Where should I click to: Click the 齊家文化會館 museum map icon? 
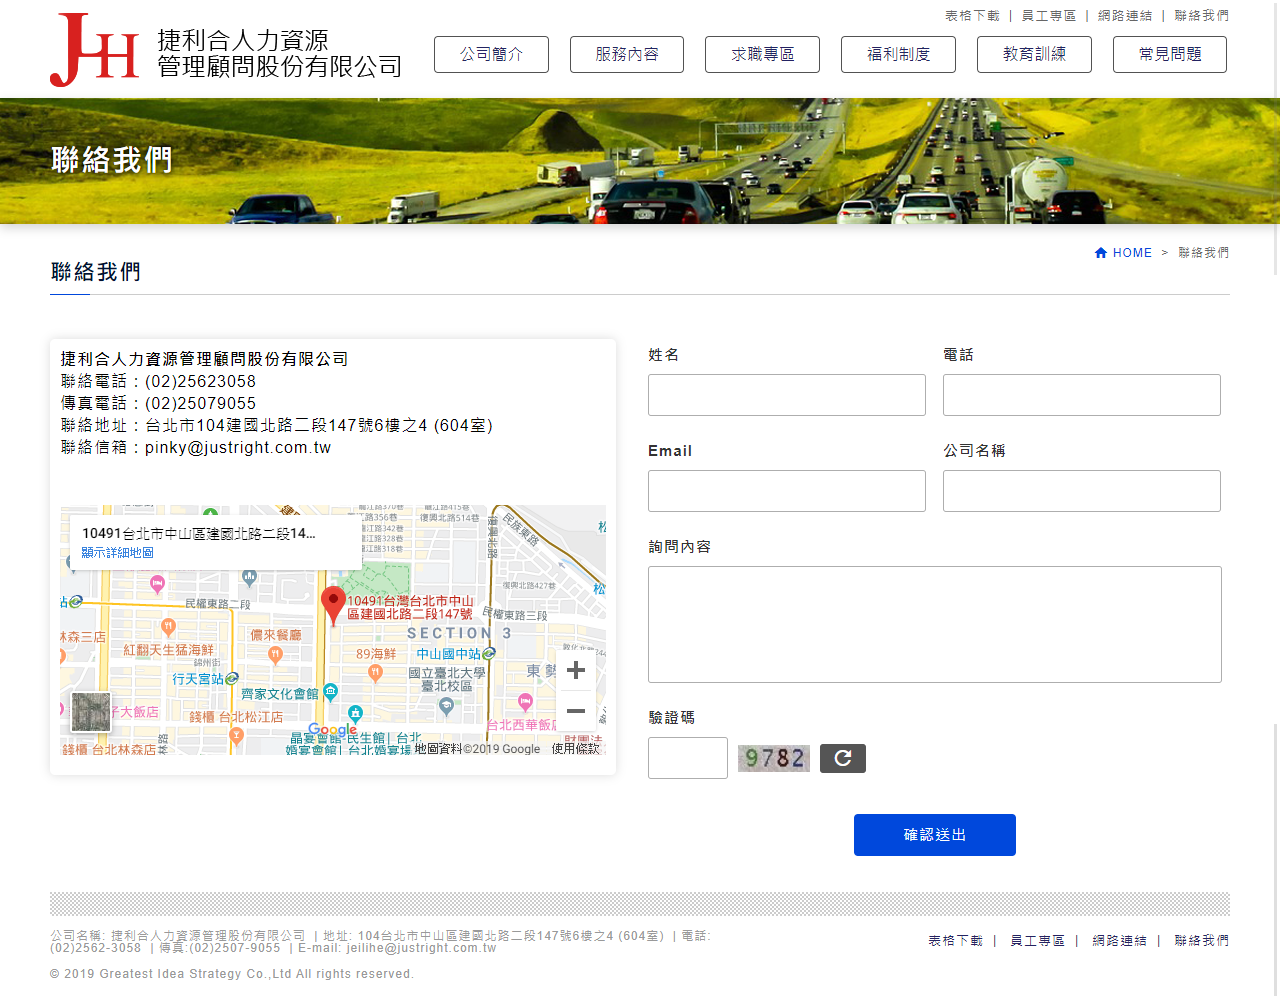[x=331, y=692]
